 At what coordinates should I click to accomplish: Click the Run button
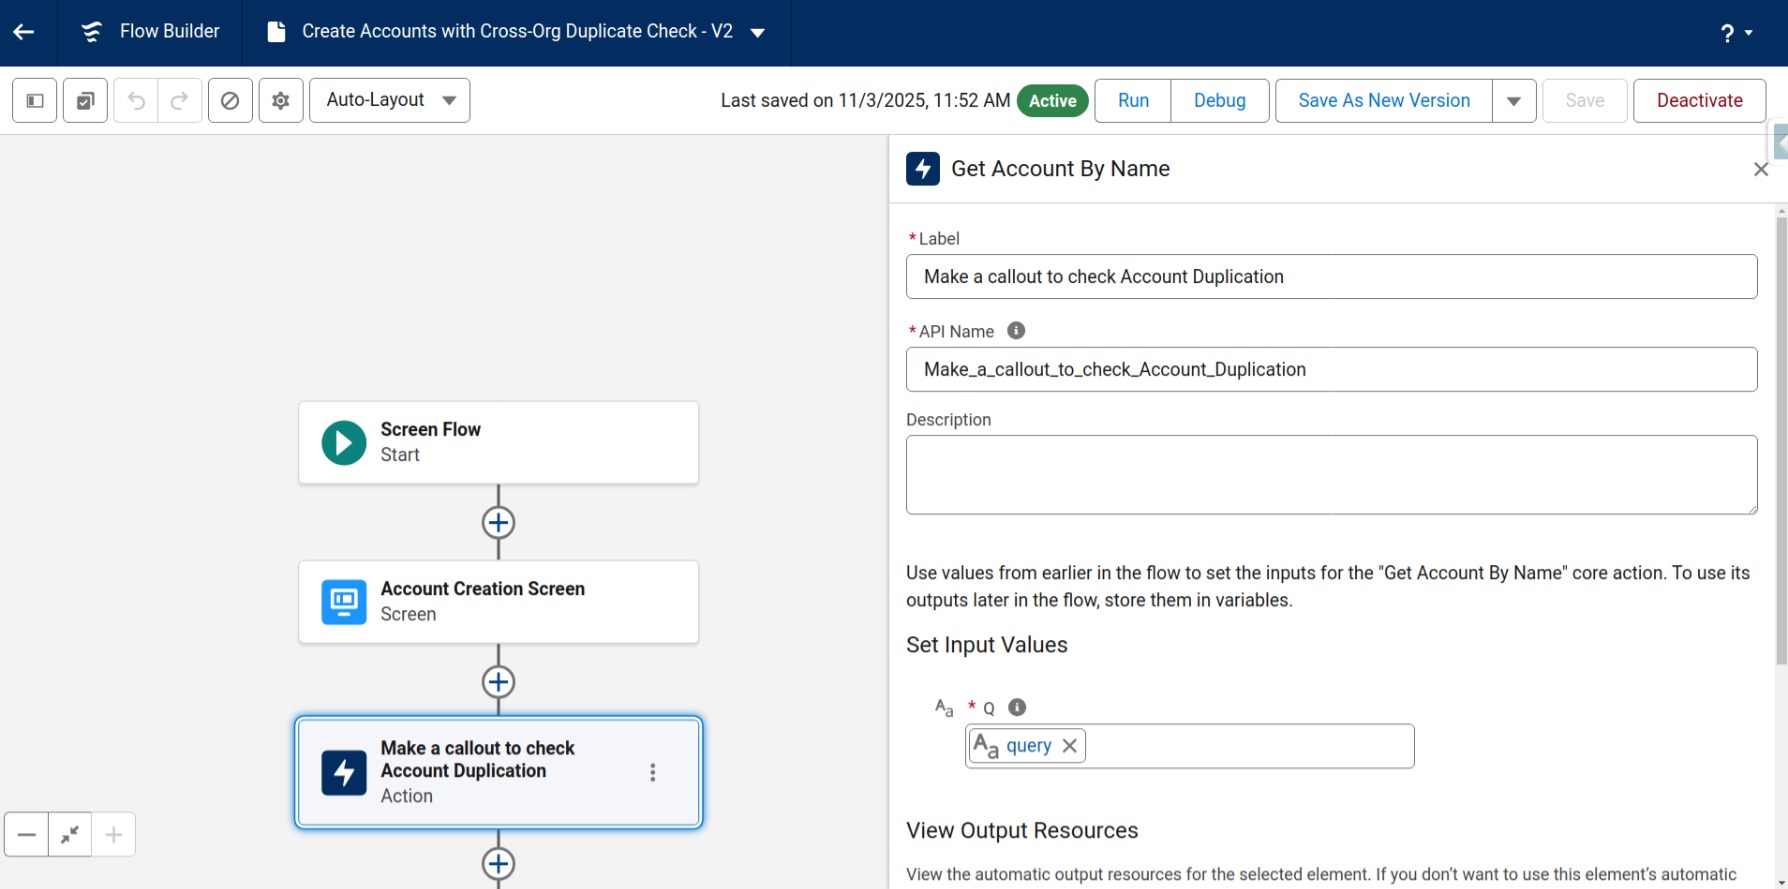click(x=1133, y=101)
